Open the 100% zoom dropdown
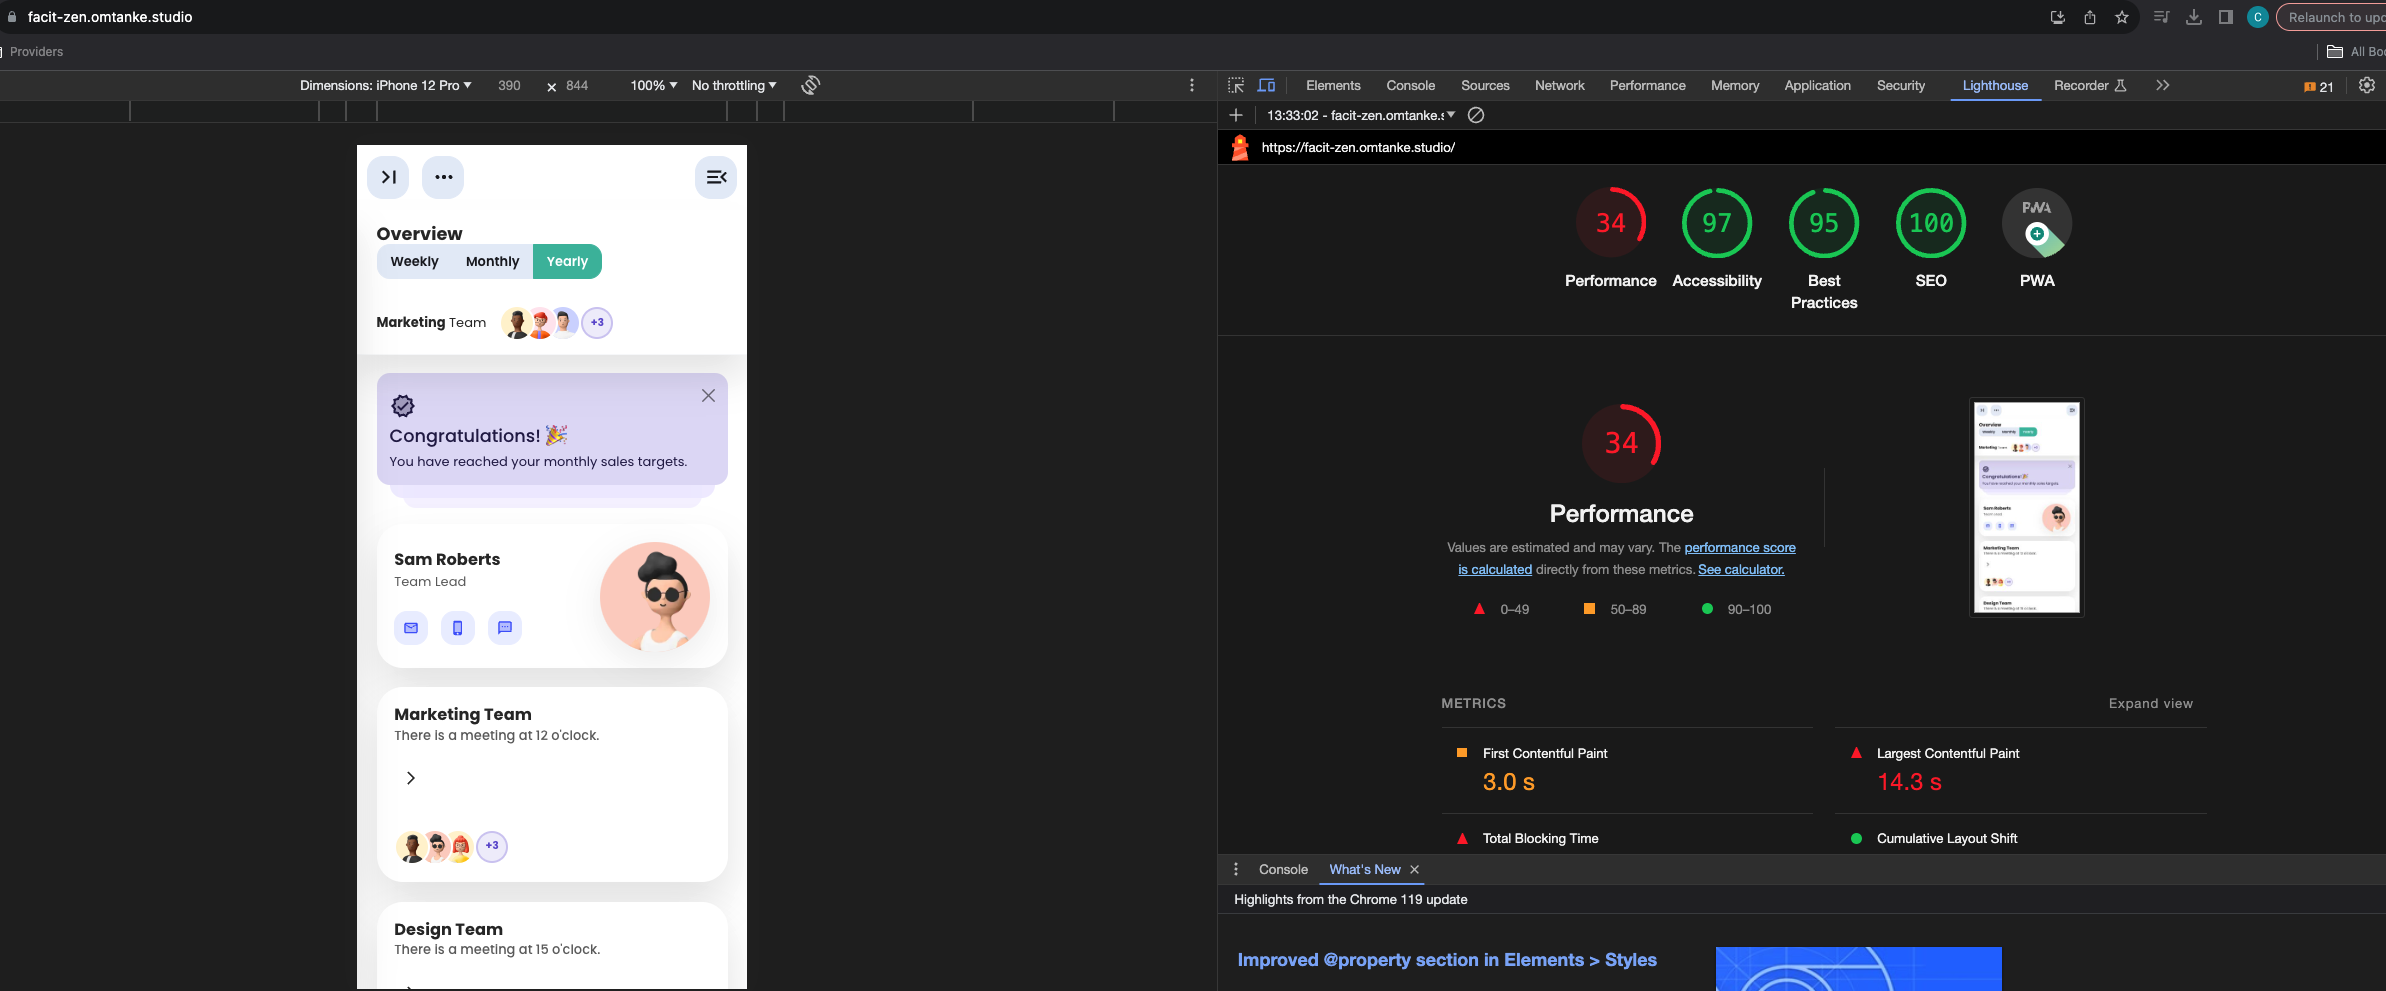This screenshot has height=991, width=2386. pos(654,86)
